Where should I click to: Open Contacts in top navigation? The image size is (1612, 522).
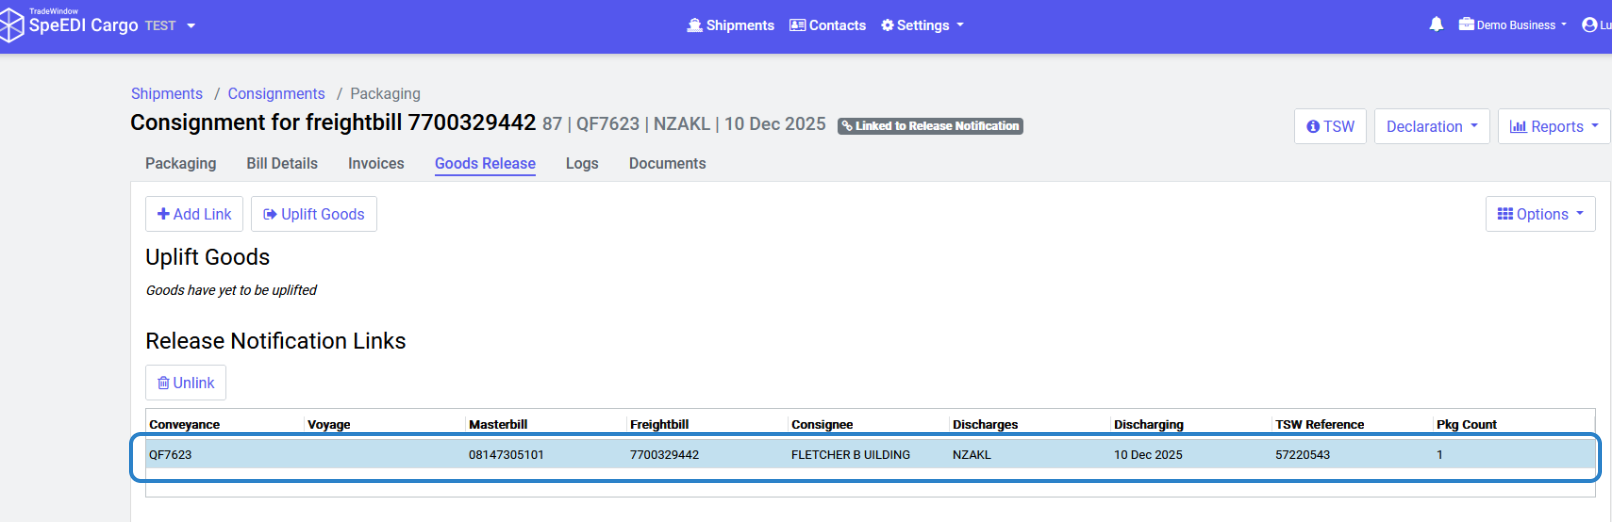828,25
